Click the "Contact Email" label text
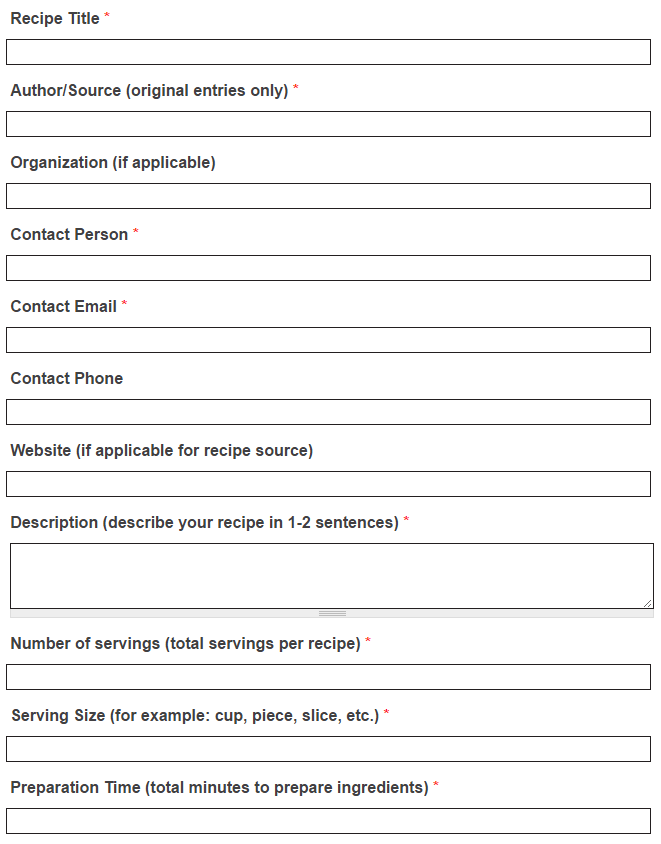 tap(64, 307)
